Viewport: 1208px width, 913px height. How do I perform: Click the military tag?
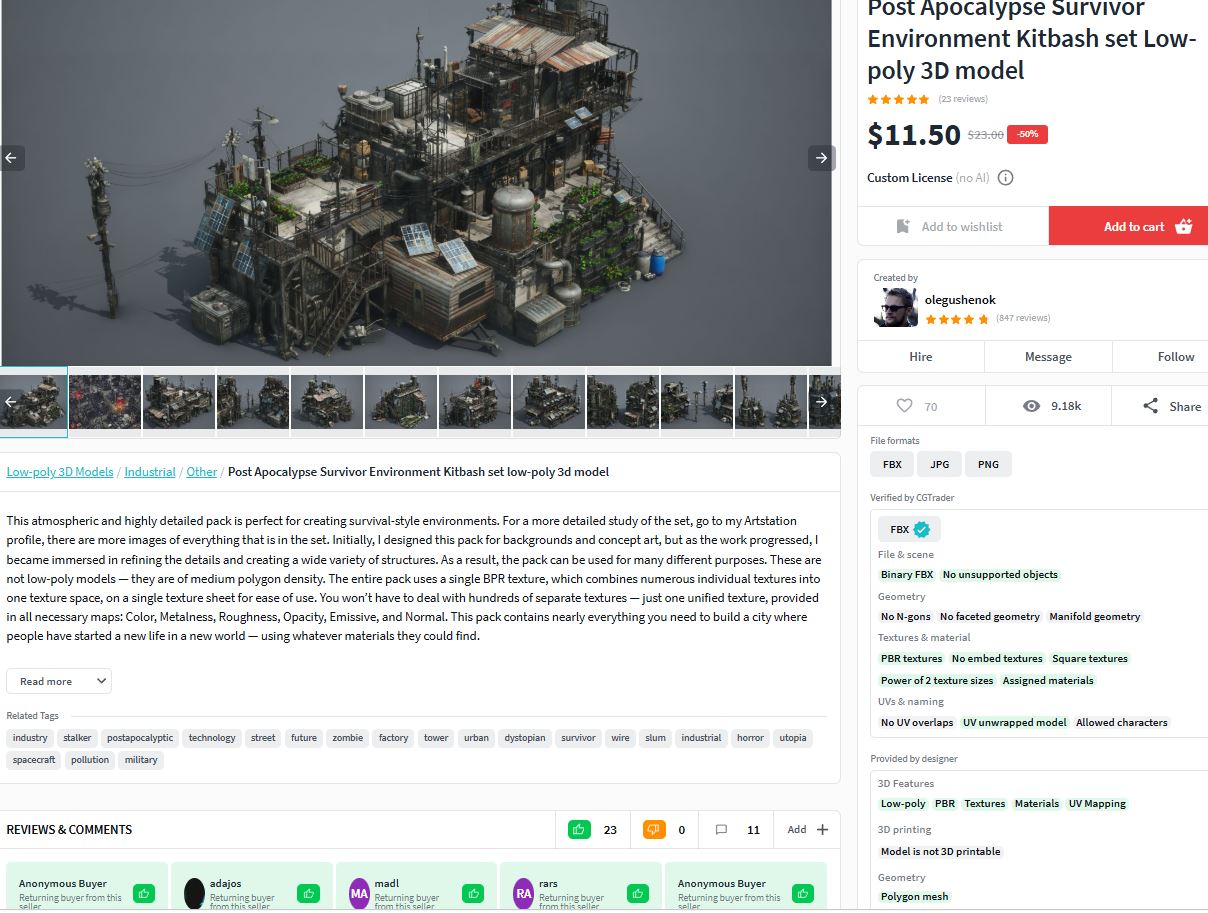tap(141, 760)
